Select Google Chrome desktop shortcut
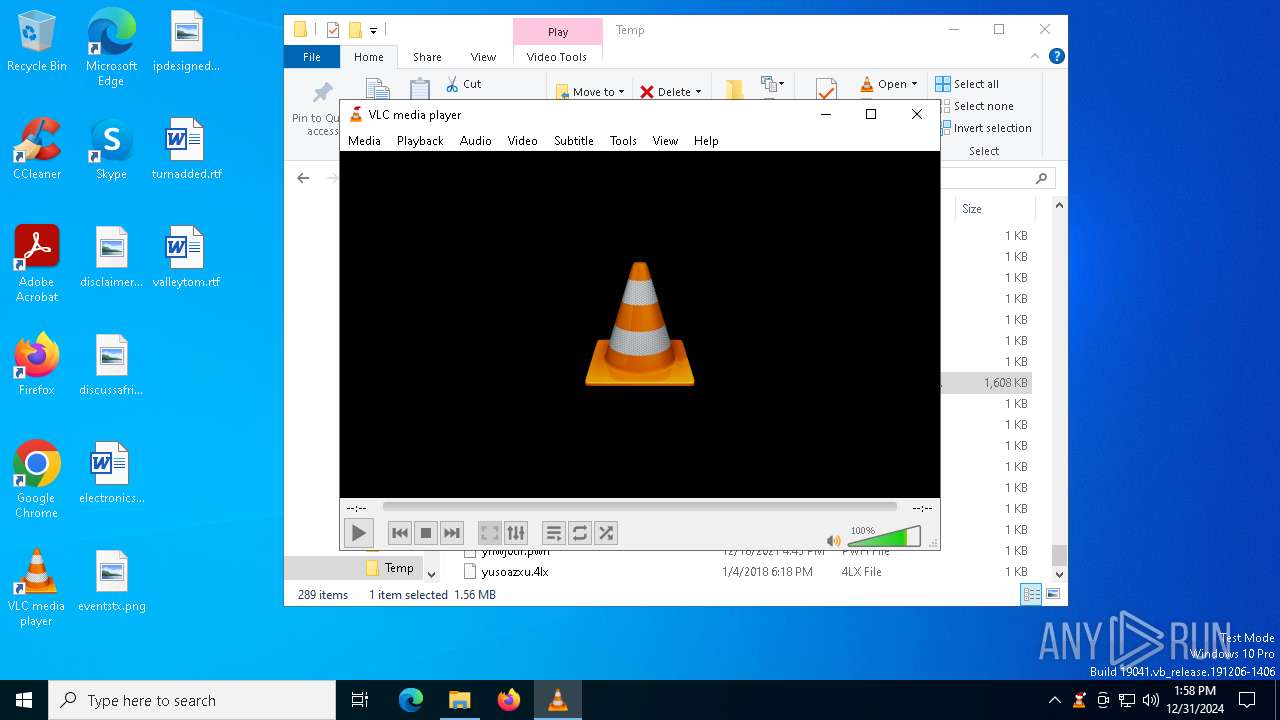 (x=37, y=480)
